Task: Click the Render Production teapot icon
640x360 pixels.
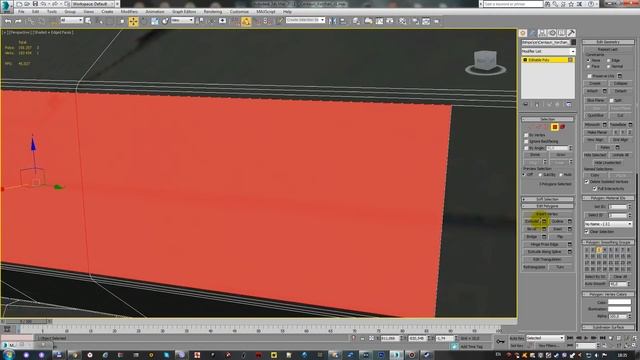Action: pos(436,21)
